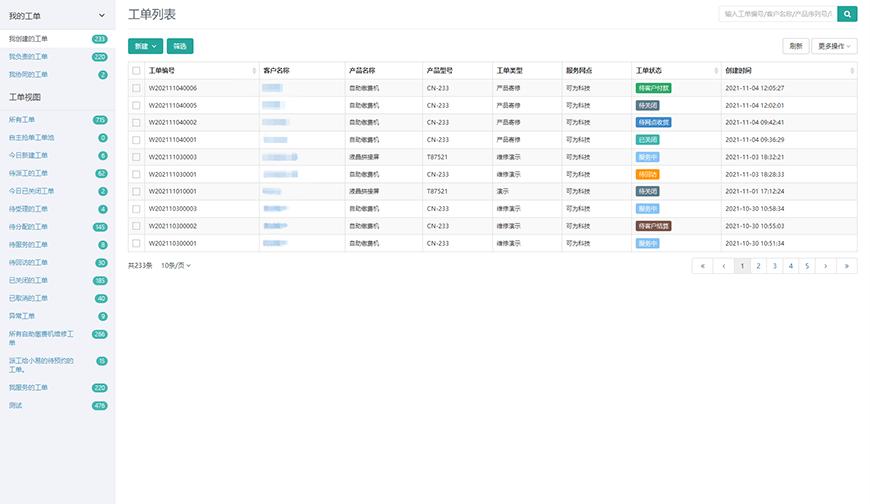Click T87521 model in W202111030003 row
Viewport: 870px width, 504px height.
[437, 157]
